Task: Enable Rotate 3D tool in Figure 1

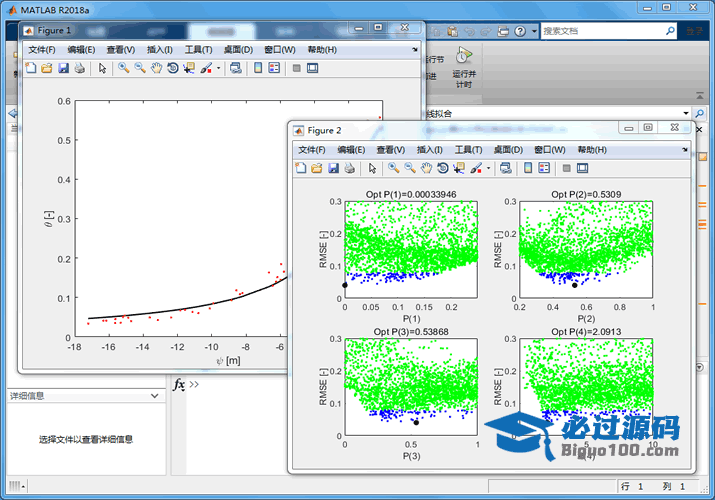Action: pos(172,68)
